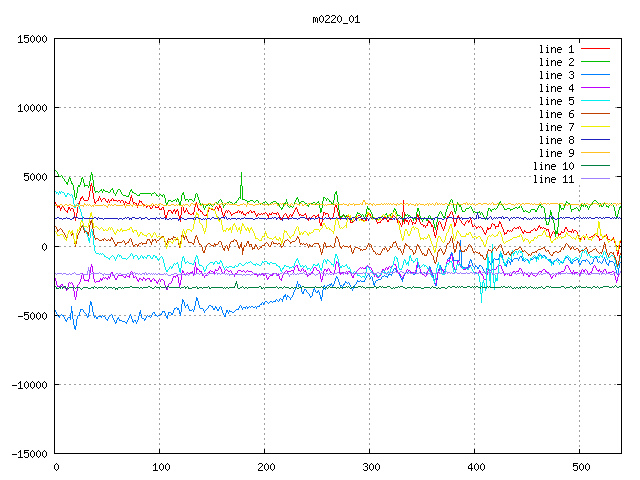Click the -5000 y-axis tick label
The height and width of the screenshot is (480, 640).
pyautogui.click(x=32, y=316)
